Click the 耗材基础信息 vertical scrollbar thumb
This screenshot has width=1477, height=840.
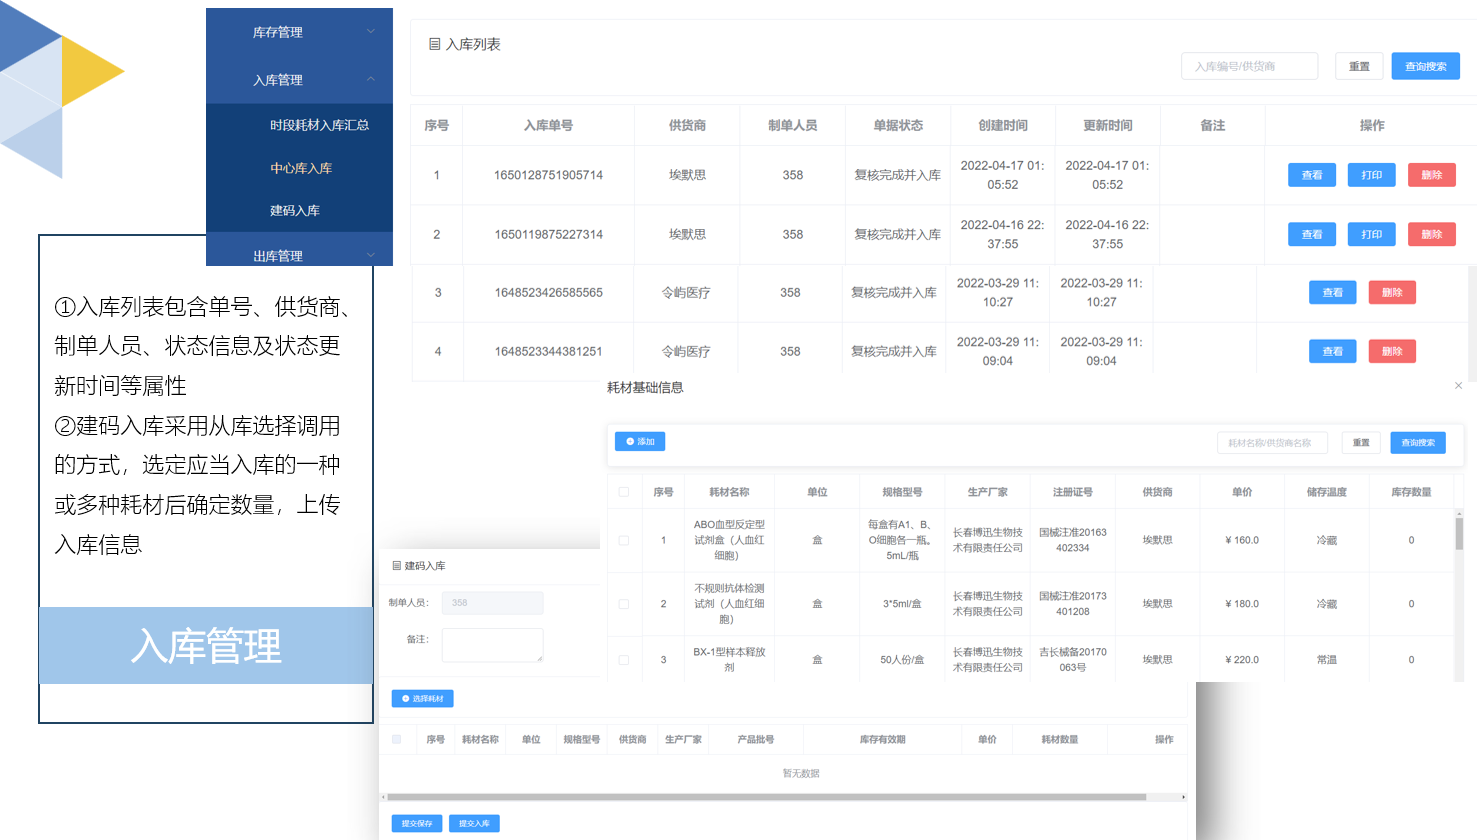(1459, 533)
